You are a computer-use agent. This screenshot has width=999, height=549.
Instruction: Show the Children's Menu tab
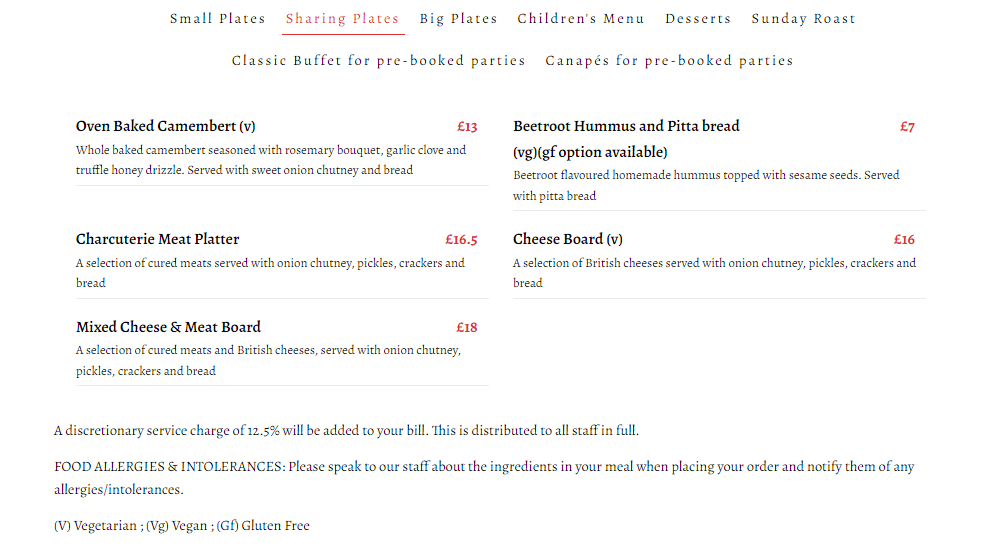pyautogui.click(x=581, y=19)
